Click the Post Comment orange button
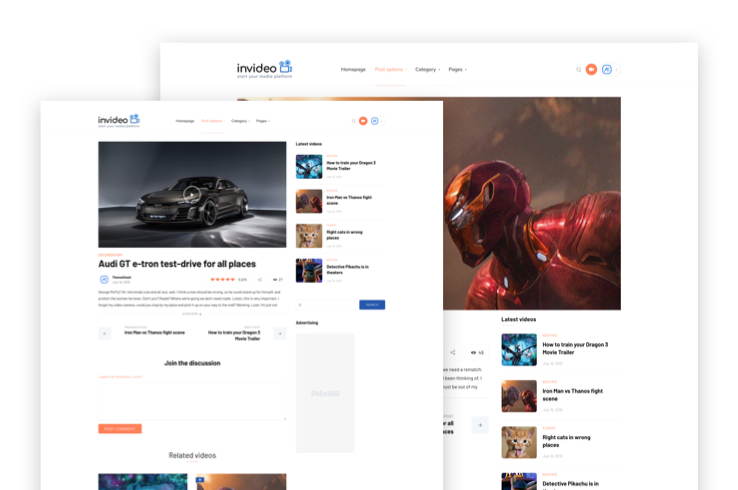 [x=120, y=429]
